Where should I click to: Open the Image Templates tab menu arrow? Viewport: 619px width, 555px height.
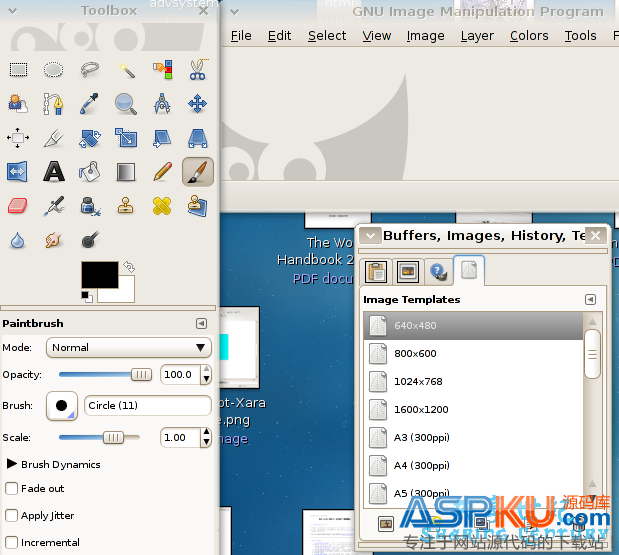[x=590, y=300]
